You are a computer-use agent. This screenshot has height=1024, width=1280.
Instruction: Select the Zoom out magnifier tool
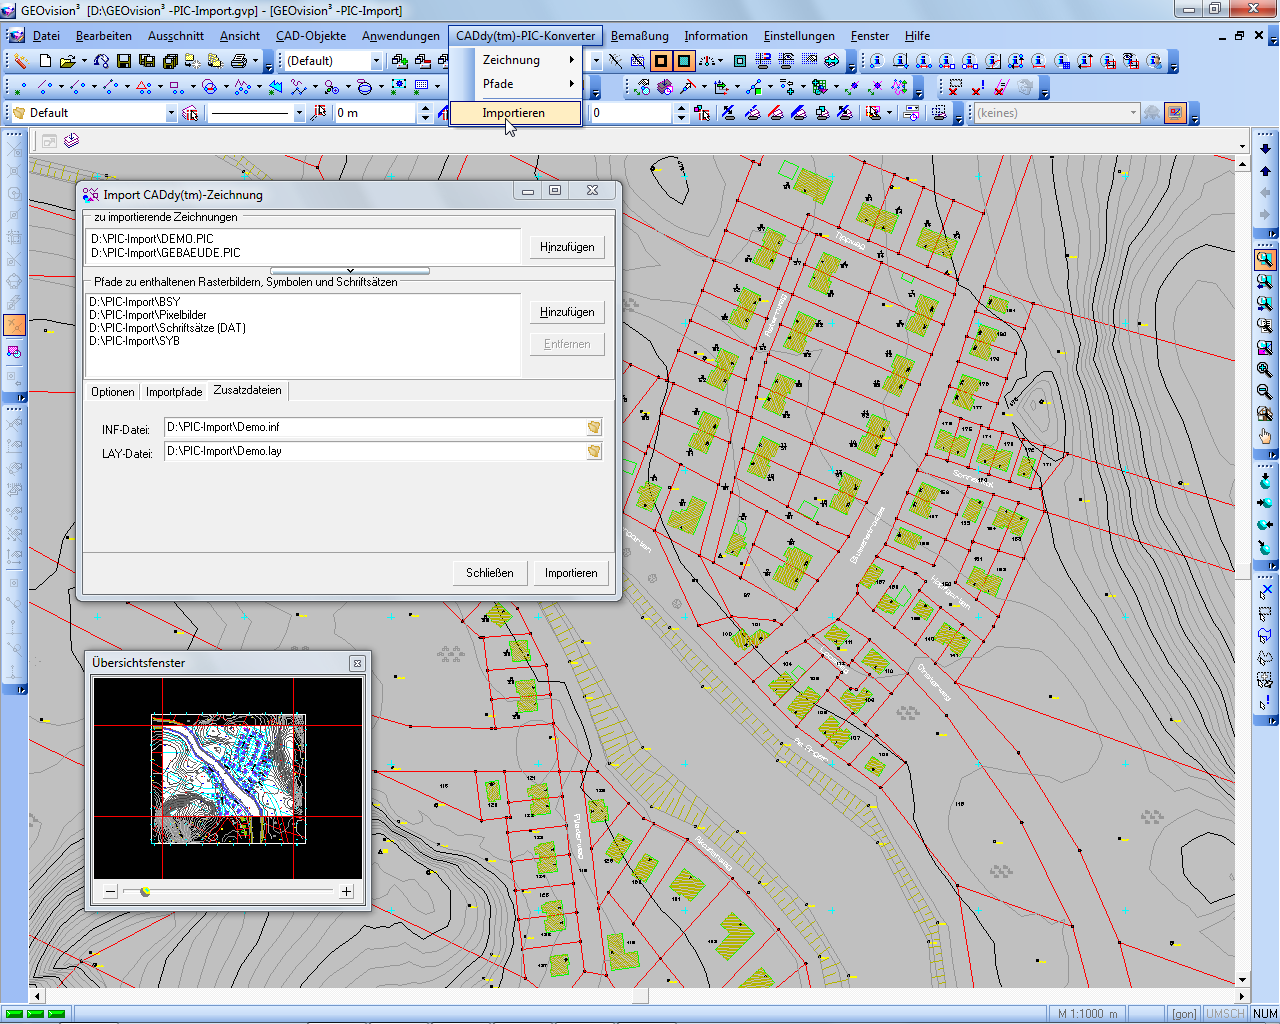click(x=1265, y=391)
